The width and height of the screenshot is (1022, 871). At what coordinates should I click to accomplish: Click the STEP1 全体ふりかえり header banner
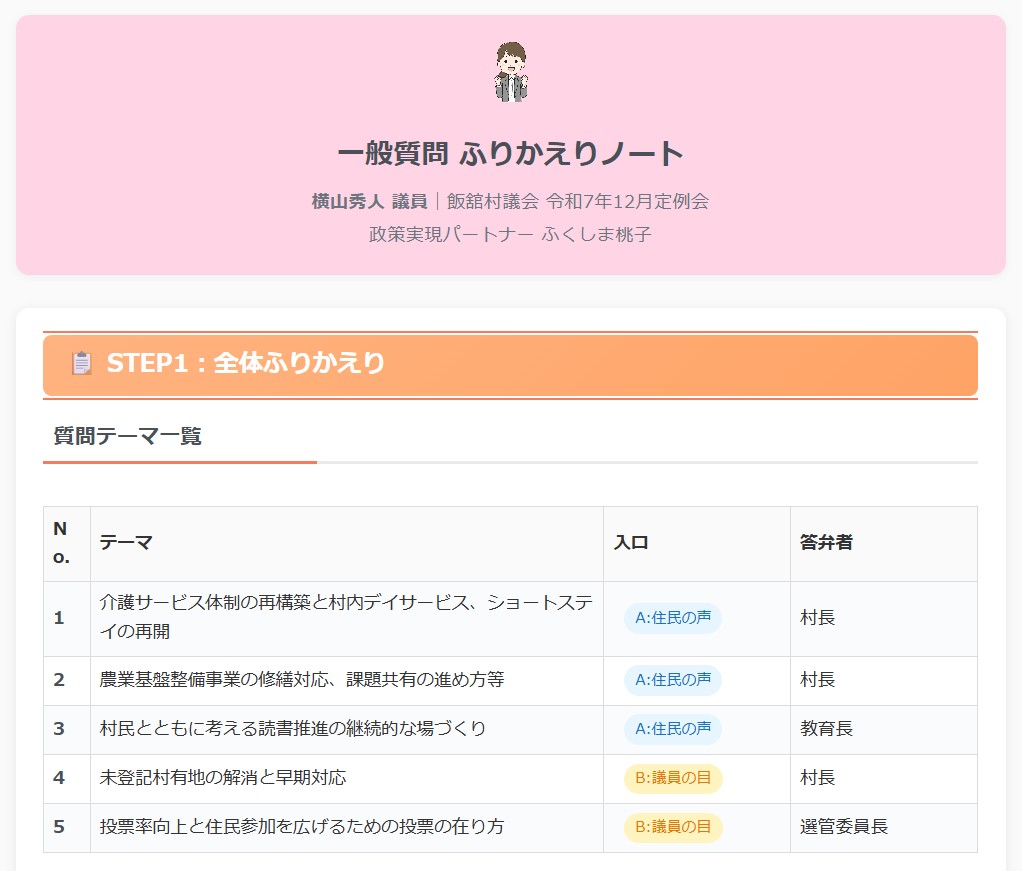coord(510,364)
